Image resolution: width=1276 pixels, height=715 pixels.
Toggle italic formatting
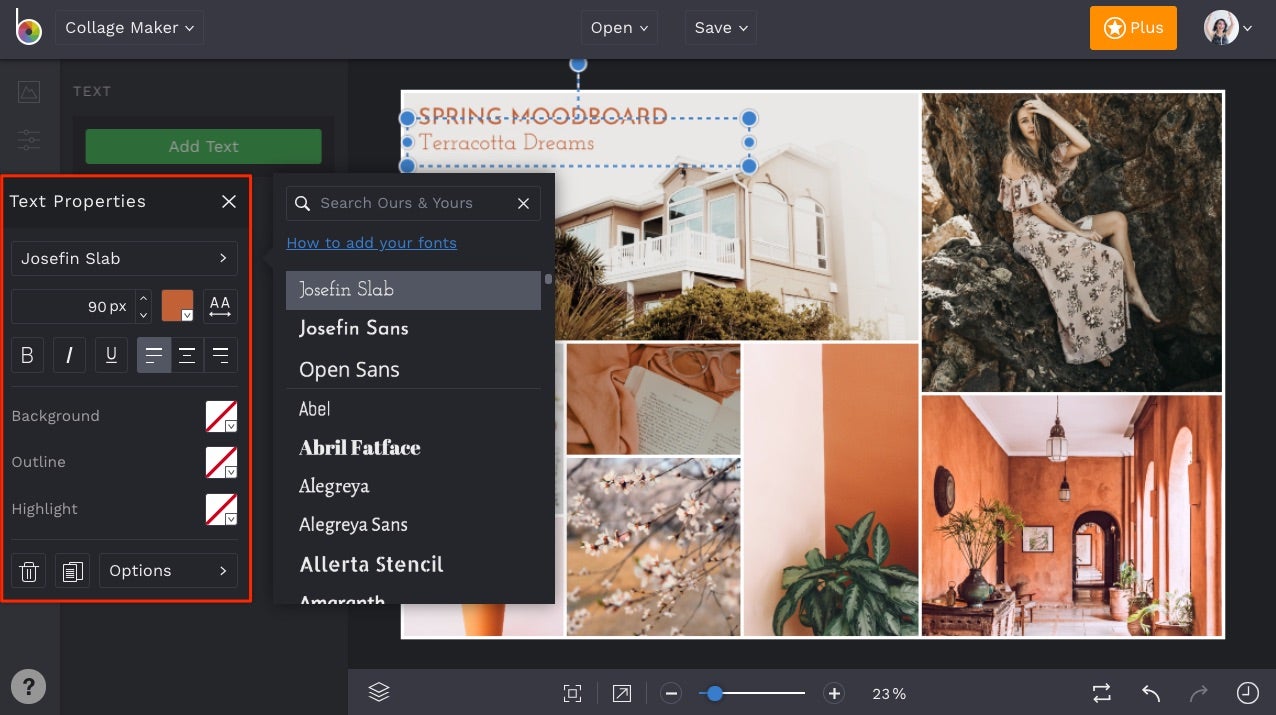tap(69, 355)
